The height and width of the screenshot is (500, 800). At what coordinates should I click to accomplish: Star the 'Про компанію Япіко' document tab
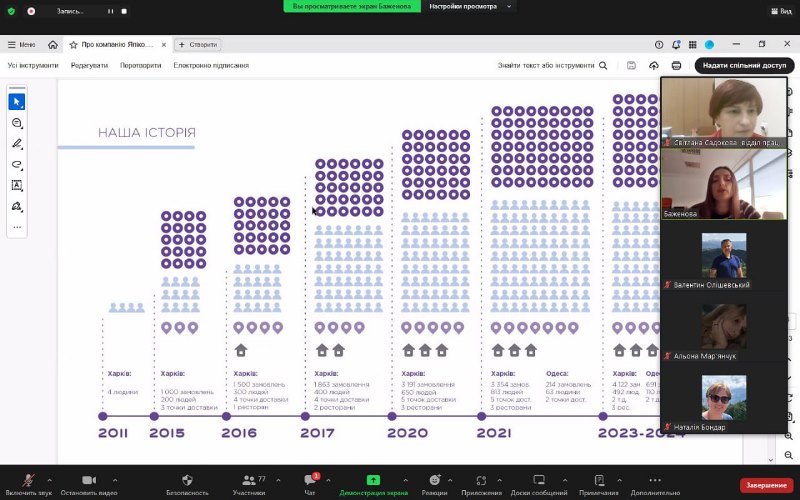pos(73,45)
